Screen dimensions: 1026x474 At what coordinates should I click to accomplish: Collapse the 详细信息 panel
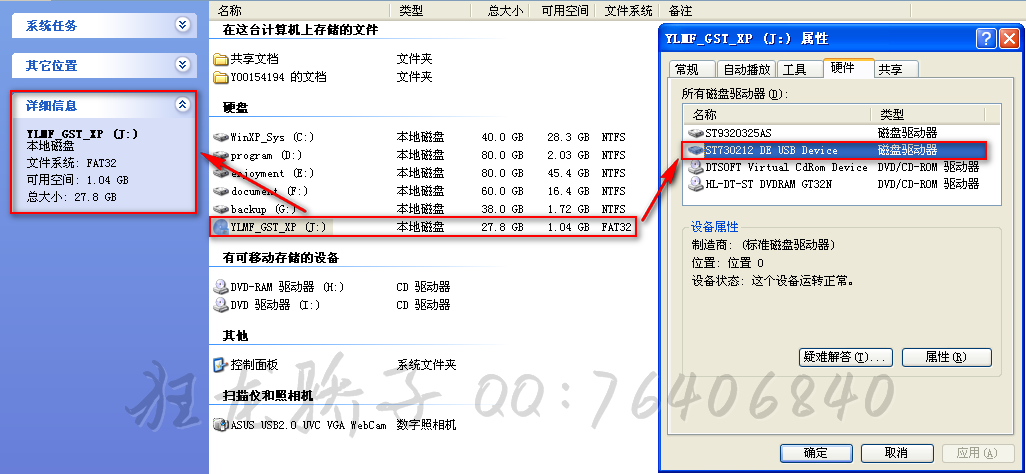[x=183, y=105]
